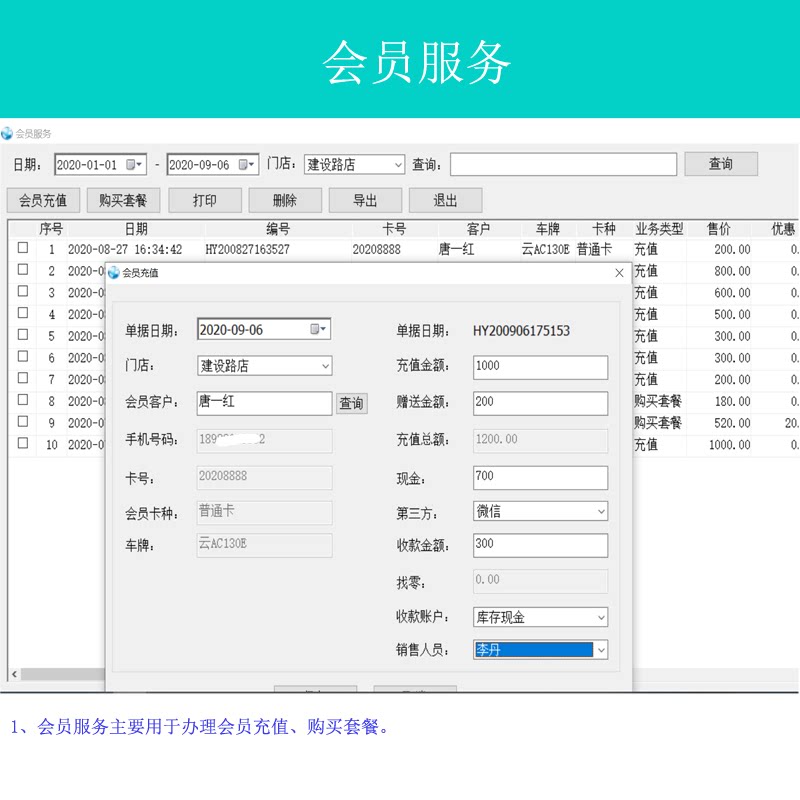
Task: Click the left arrow of horizontal scrollbar
Action: 14,674
